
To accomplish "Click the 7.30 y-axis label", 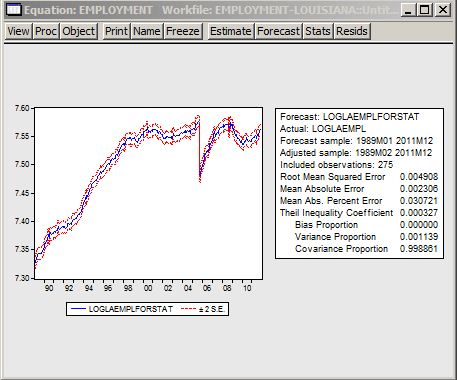I will point(22,278).
